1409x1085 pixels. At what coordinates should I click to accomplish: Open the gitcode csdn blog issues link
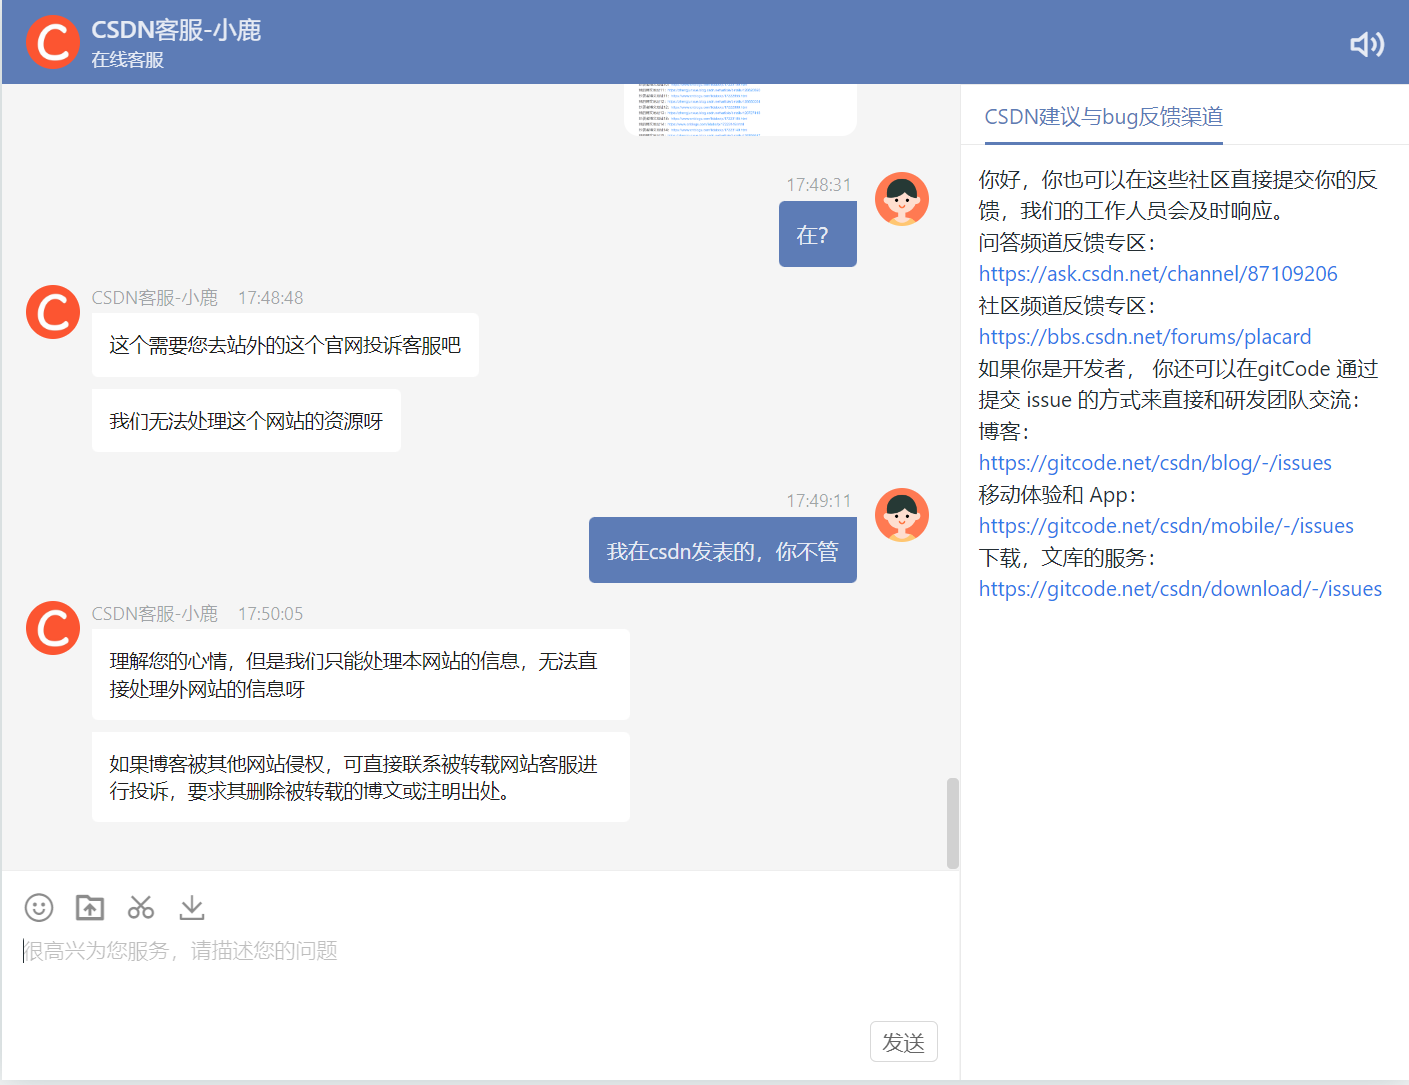pyautogui.click(x=1155, y=463)
